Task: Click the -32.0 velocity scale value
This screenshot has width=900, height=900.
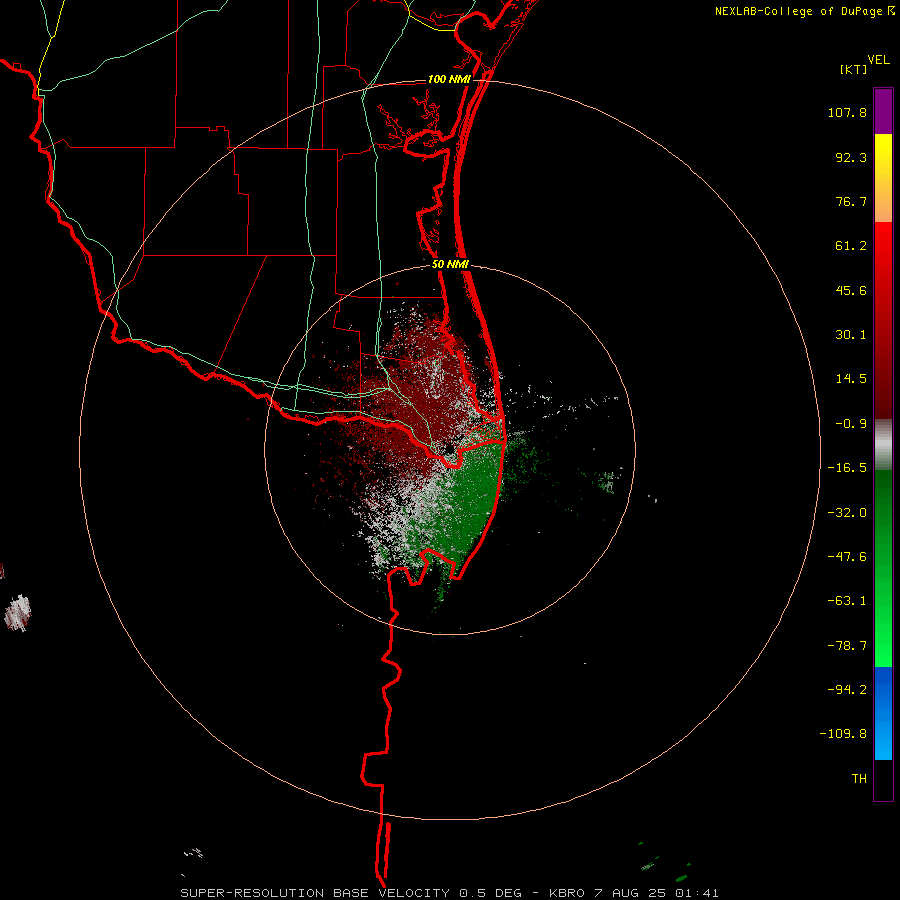Action: [847, 513]
